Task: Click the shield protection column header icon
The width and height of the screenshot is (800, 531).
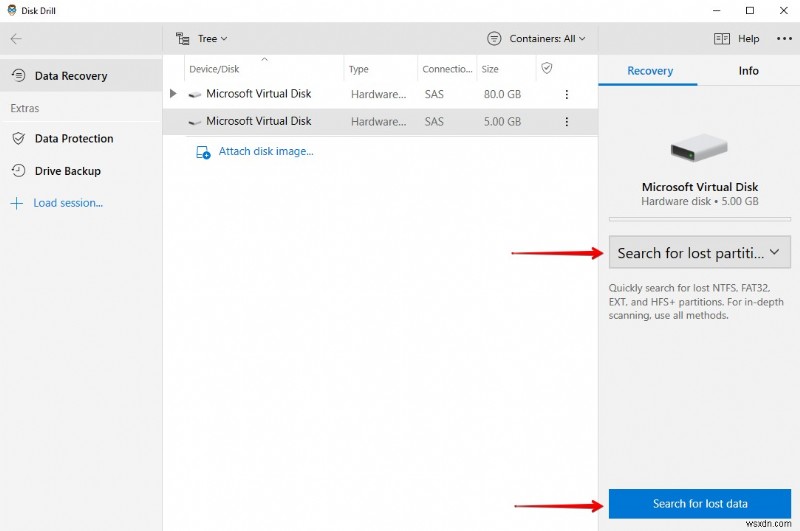Action: click(x=546, y=69)
